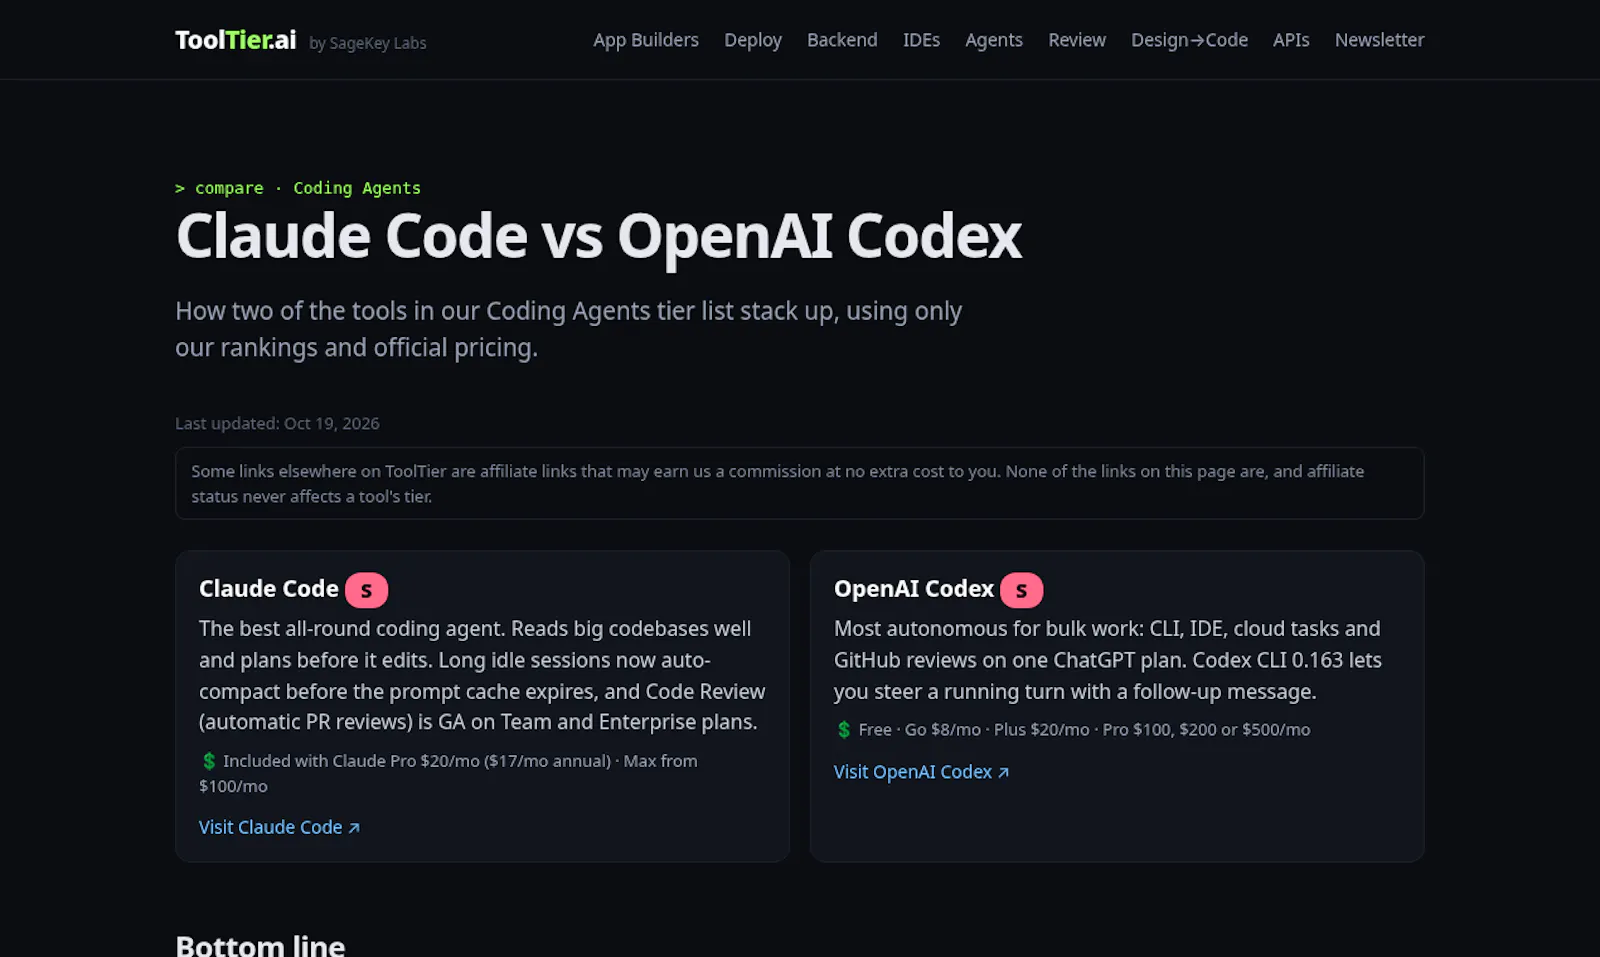Open the Backend nav link
Screen dimensions: 1600x957
842,40
